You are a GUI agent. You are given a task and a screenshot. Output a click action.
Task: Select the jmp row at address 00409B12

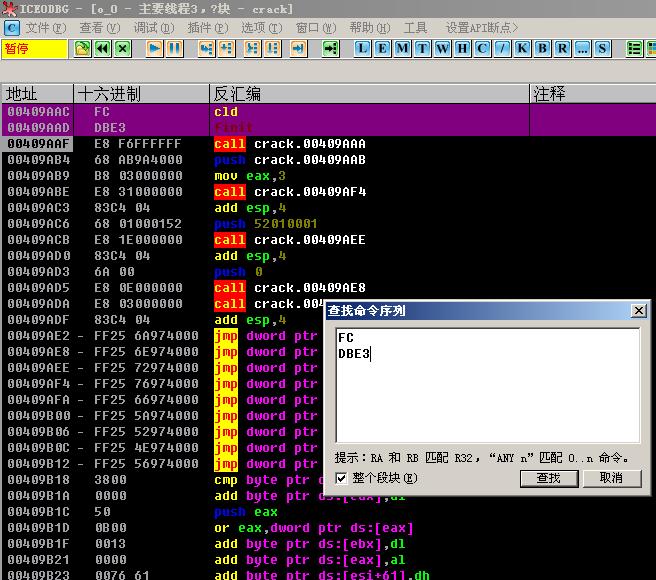[163, 464]
